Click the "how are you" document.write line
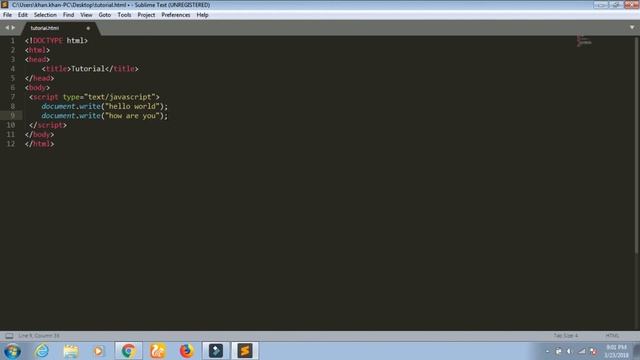This screenshot has height=360, width=640. pyautogui.click(x=104, y=116)
